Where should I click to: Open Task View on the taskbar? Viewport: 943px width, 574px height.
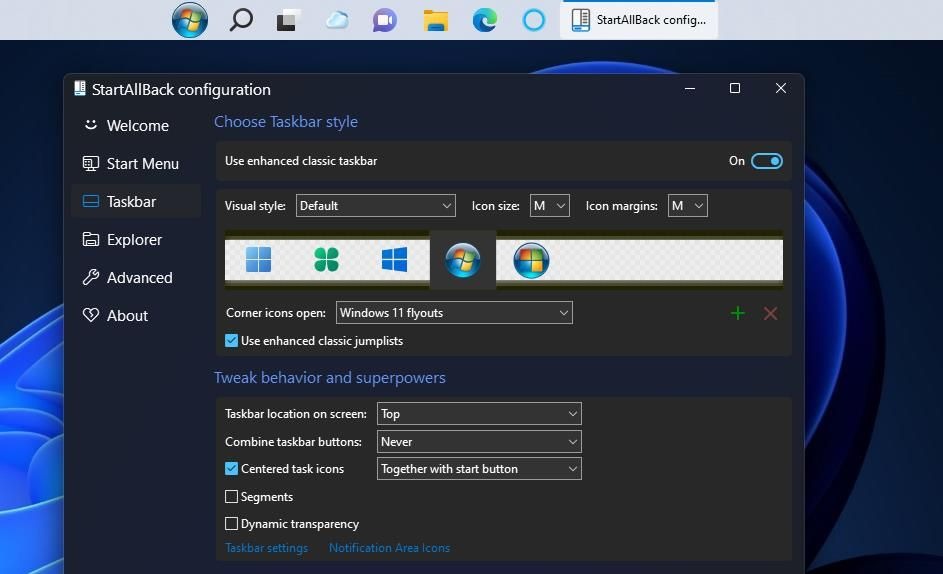click(x=288, y=20)
